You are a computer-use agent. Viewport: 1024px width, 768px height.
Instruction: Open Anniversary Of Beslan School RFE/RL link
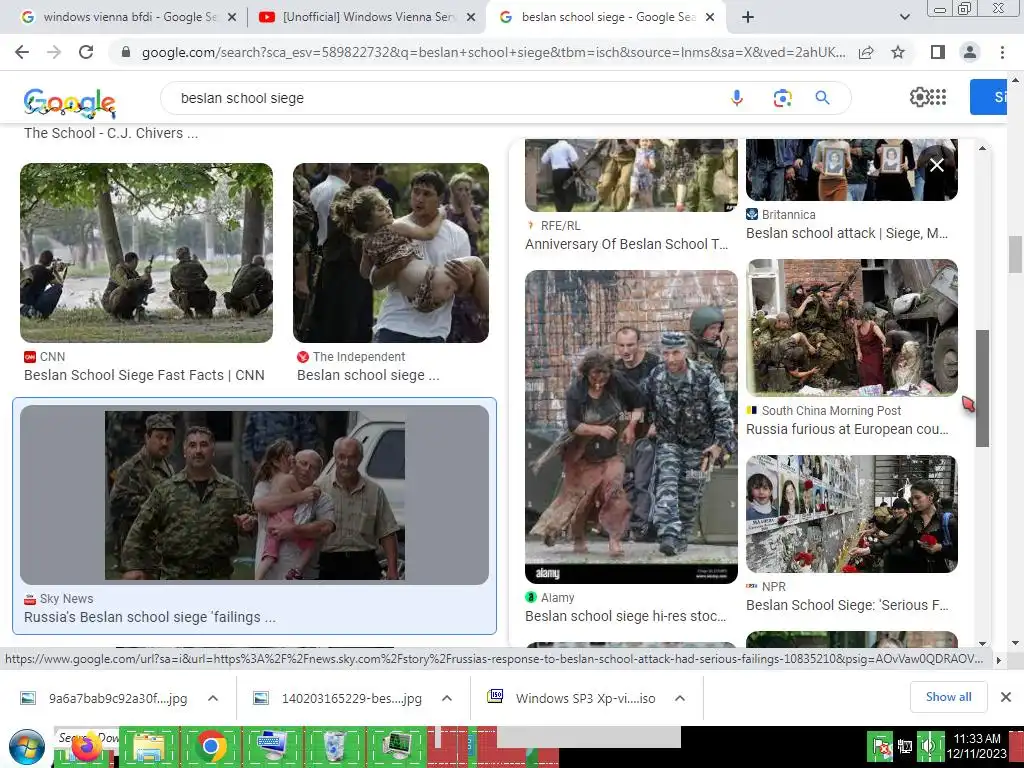(x=626, y=244)
